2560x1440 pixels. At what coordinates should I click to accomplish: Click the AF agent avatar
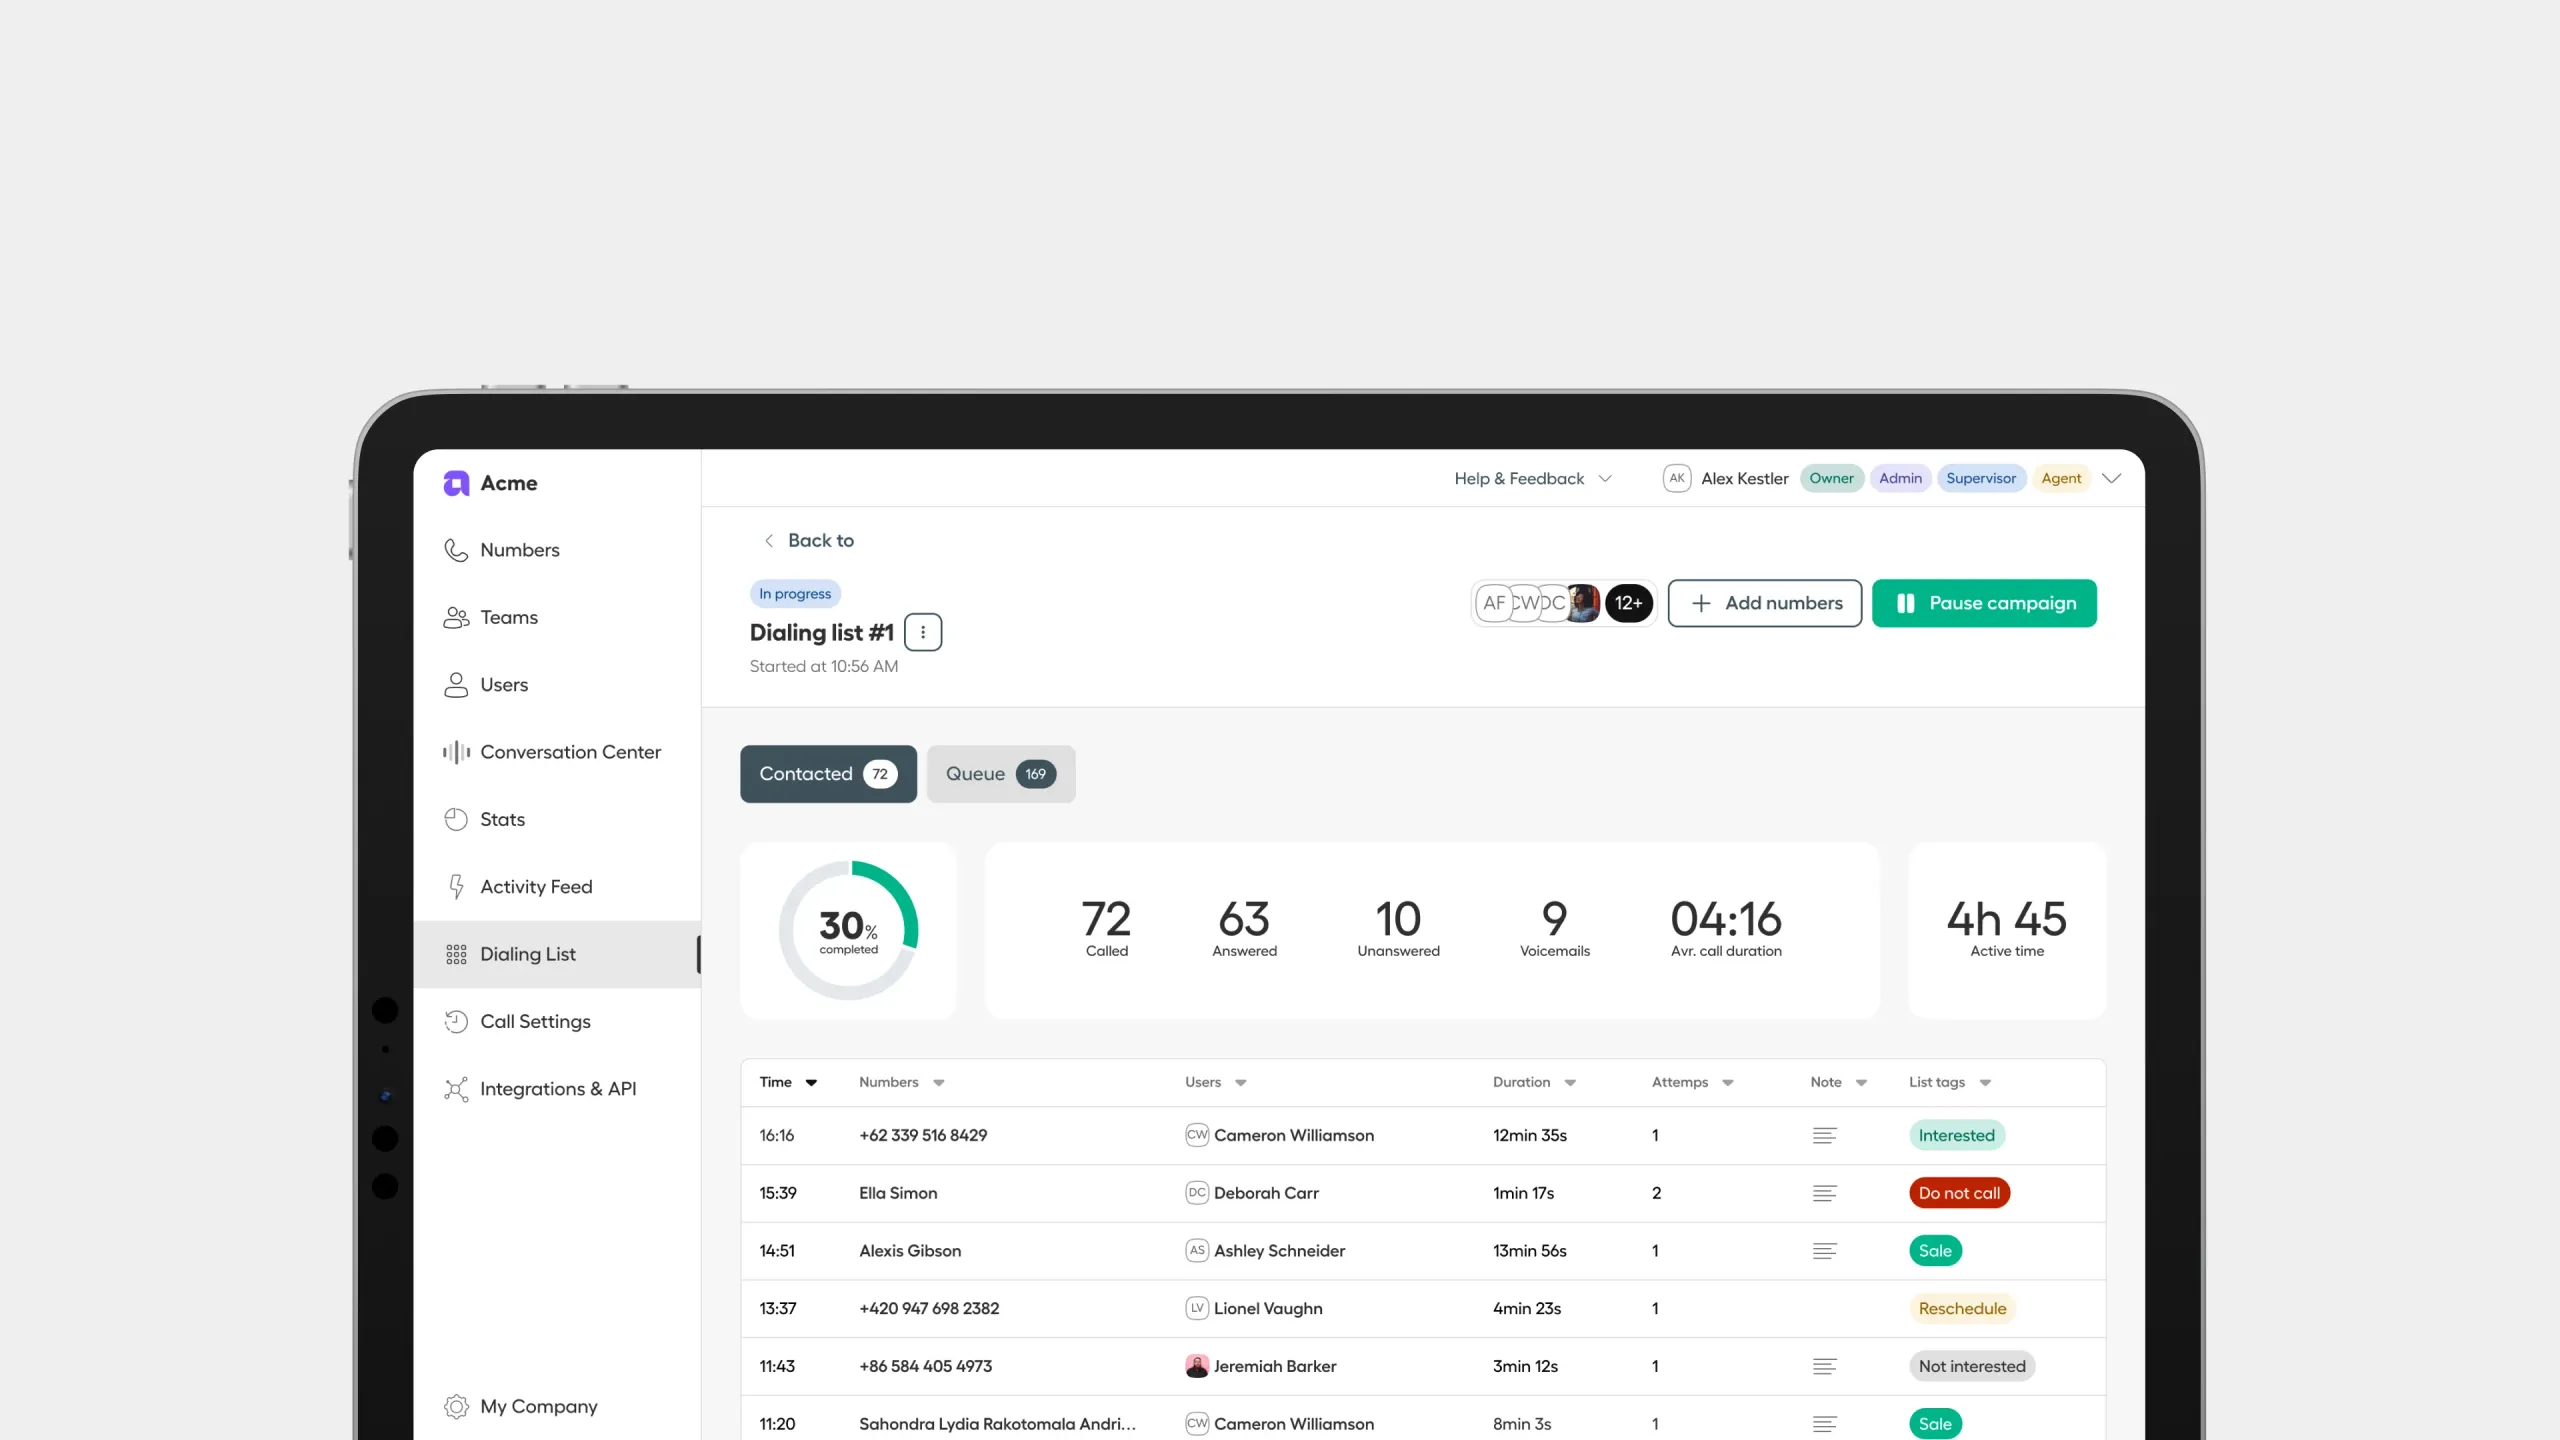pyautogui.click(x=1493, y=603)
